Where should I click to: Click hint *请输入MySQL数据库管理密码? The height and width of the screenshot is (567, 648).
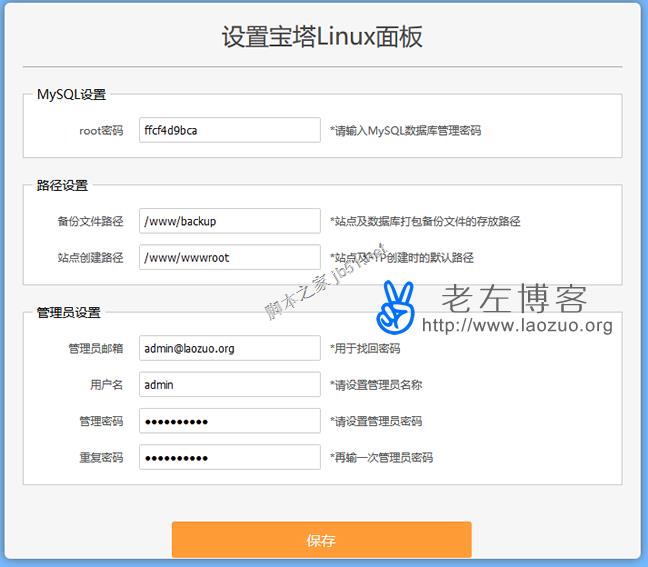405,131
